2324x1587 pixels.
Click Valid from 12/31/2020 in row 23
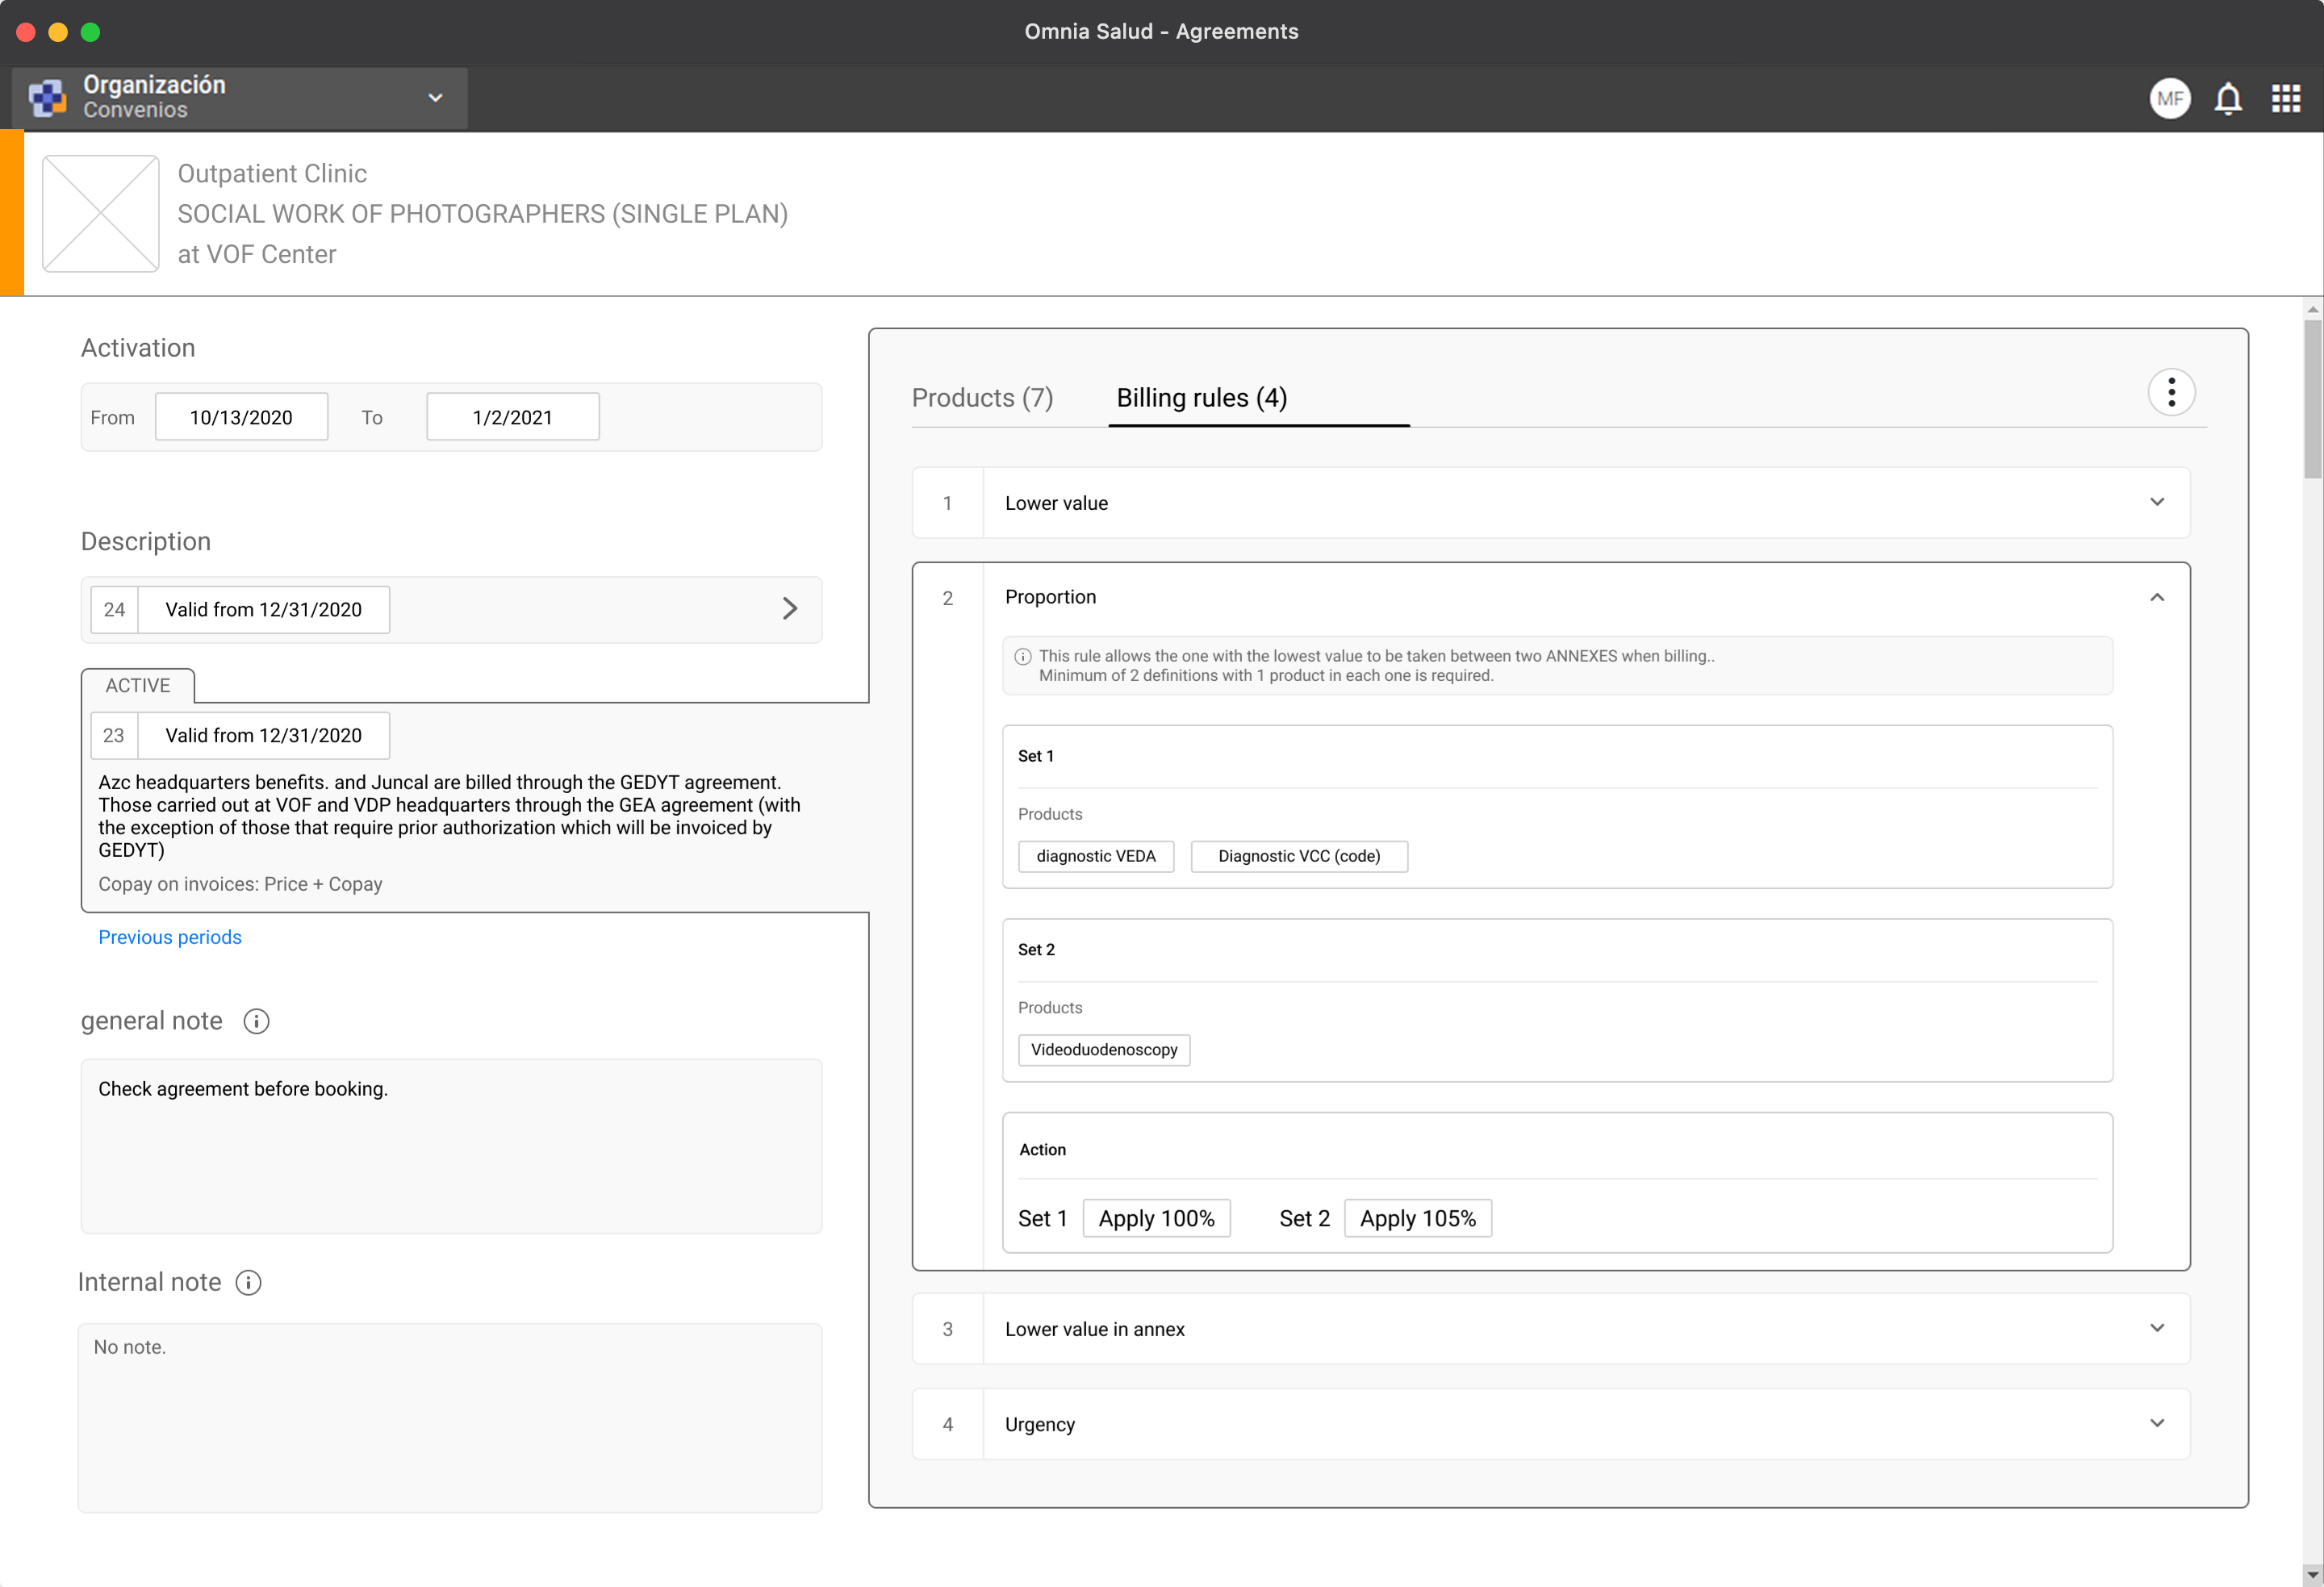(263, 735)
